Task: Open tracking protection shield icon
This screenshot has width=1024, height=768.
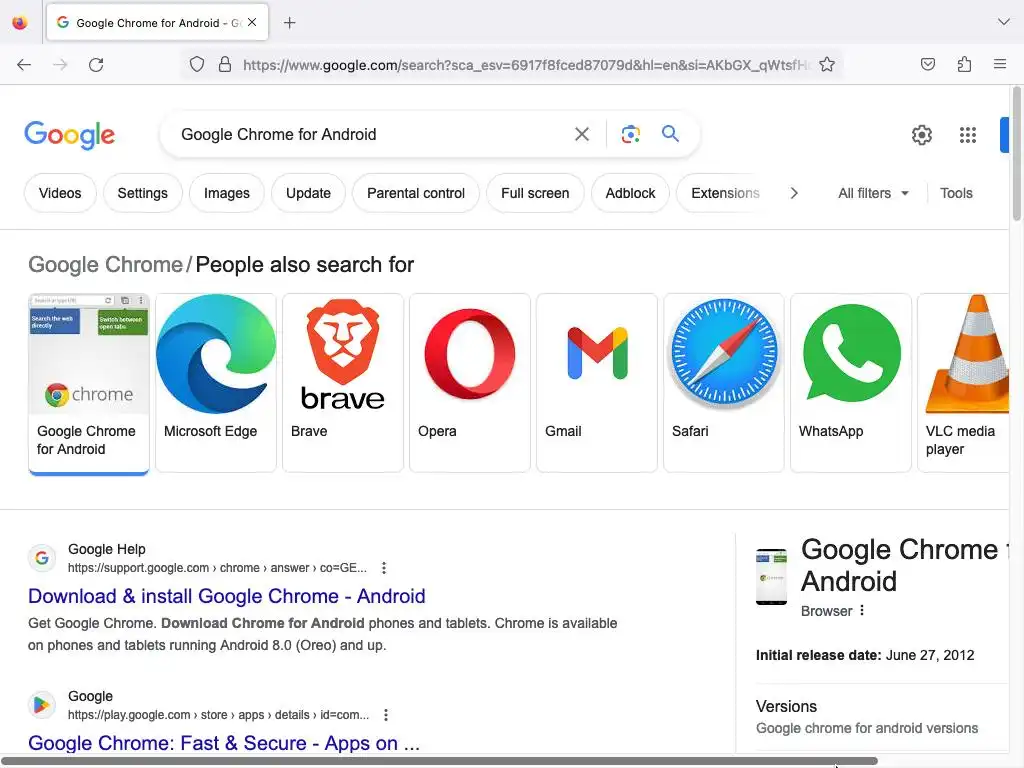Action: tap(197, 64)
